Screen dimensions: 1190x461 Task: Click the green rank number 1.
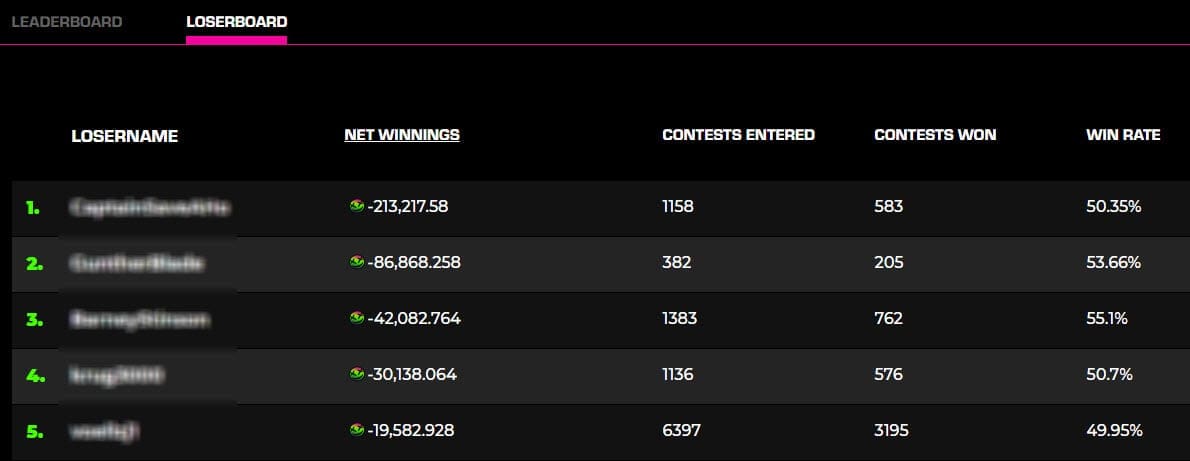point(33,207)
